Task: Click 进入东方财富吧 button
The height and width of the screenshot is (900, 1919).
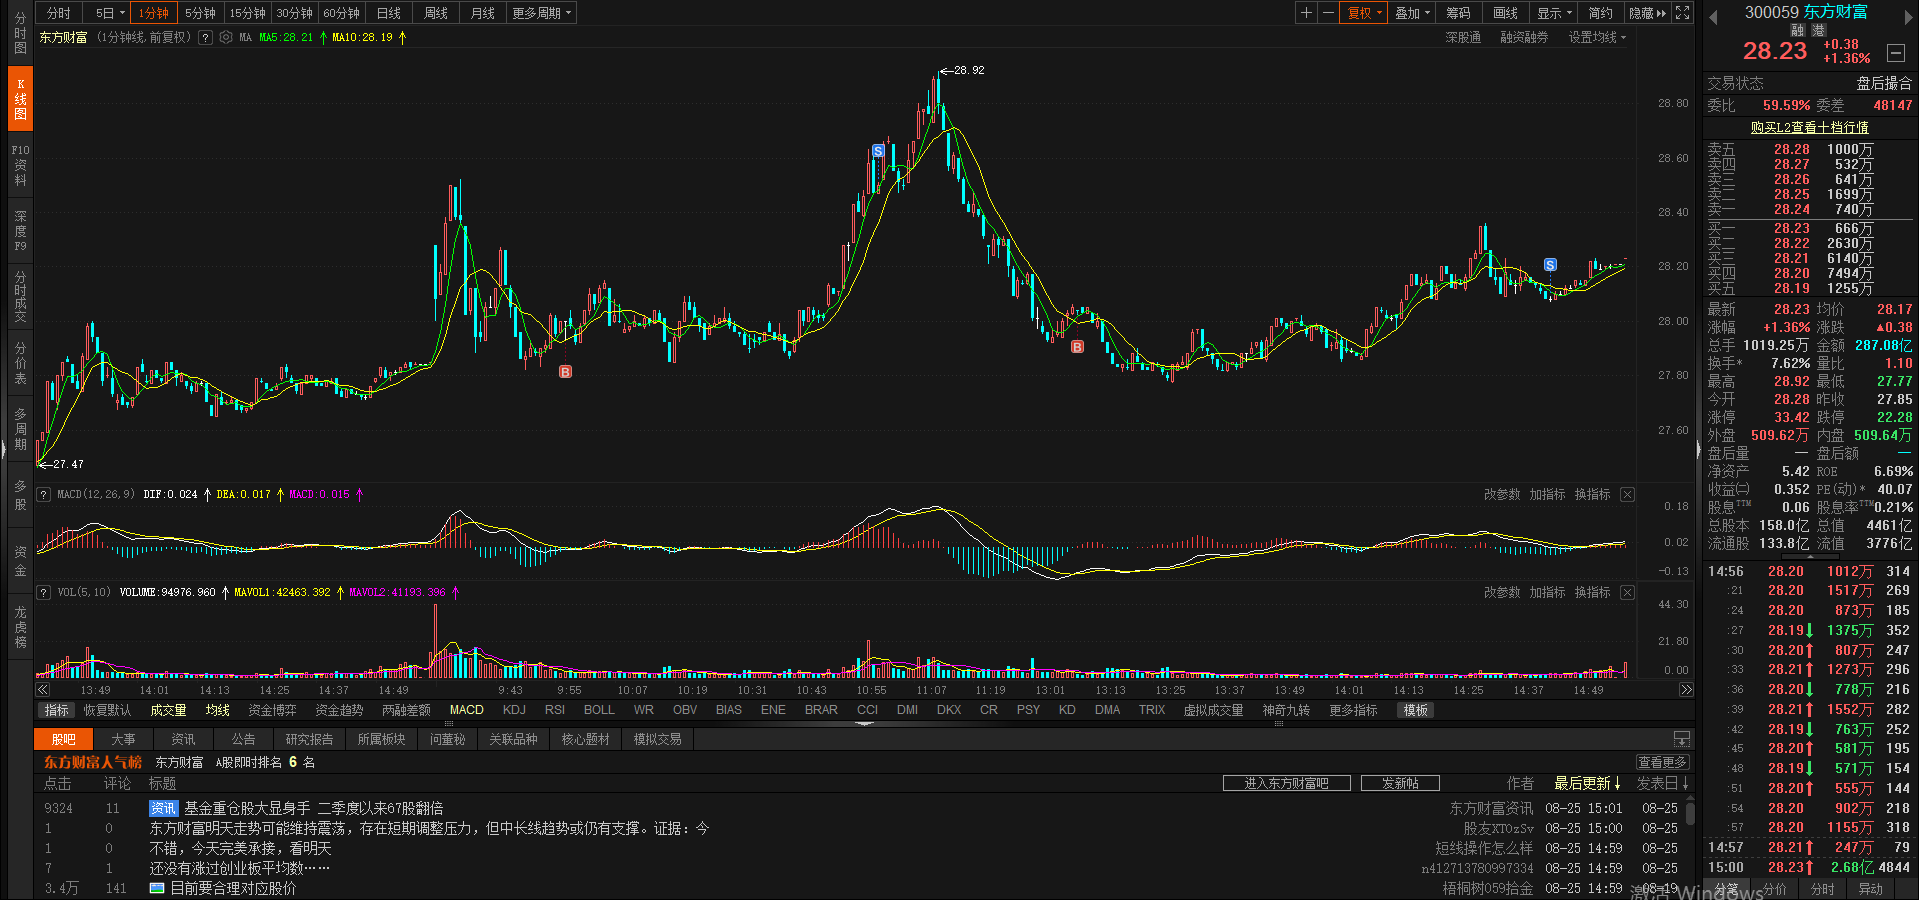Action: [1286, 783]
